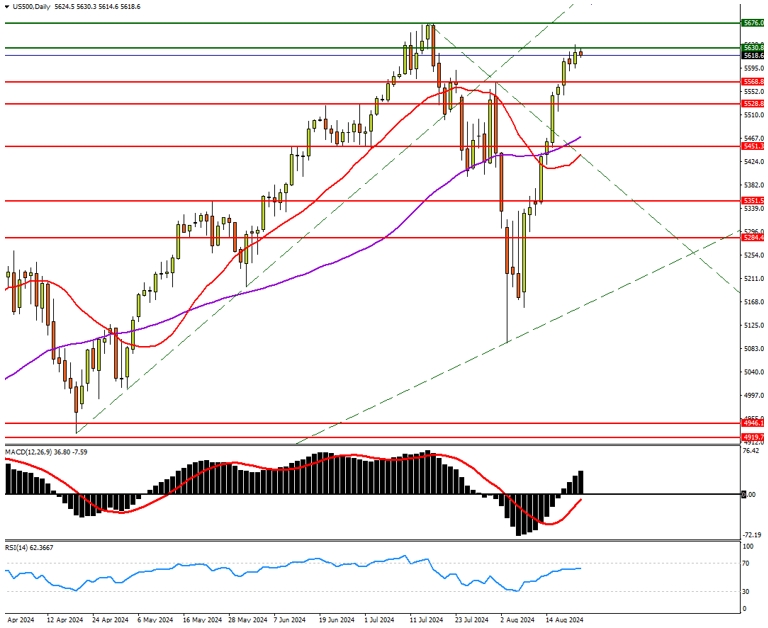Click the 19 Jun 2024 date label
The image size is (768, 628).
(335, 620)
